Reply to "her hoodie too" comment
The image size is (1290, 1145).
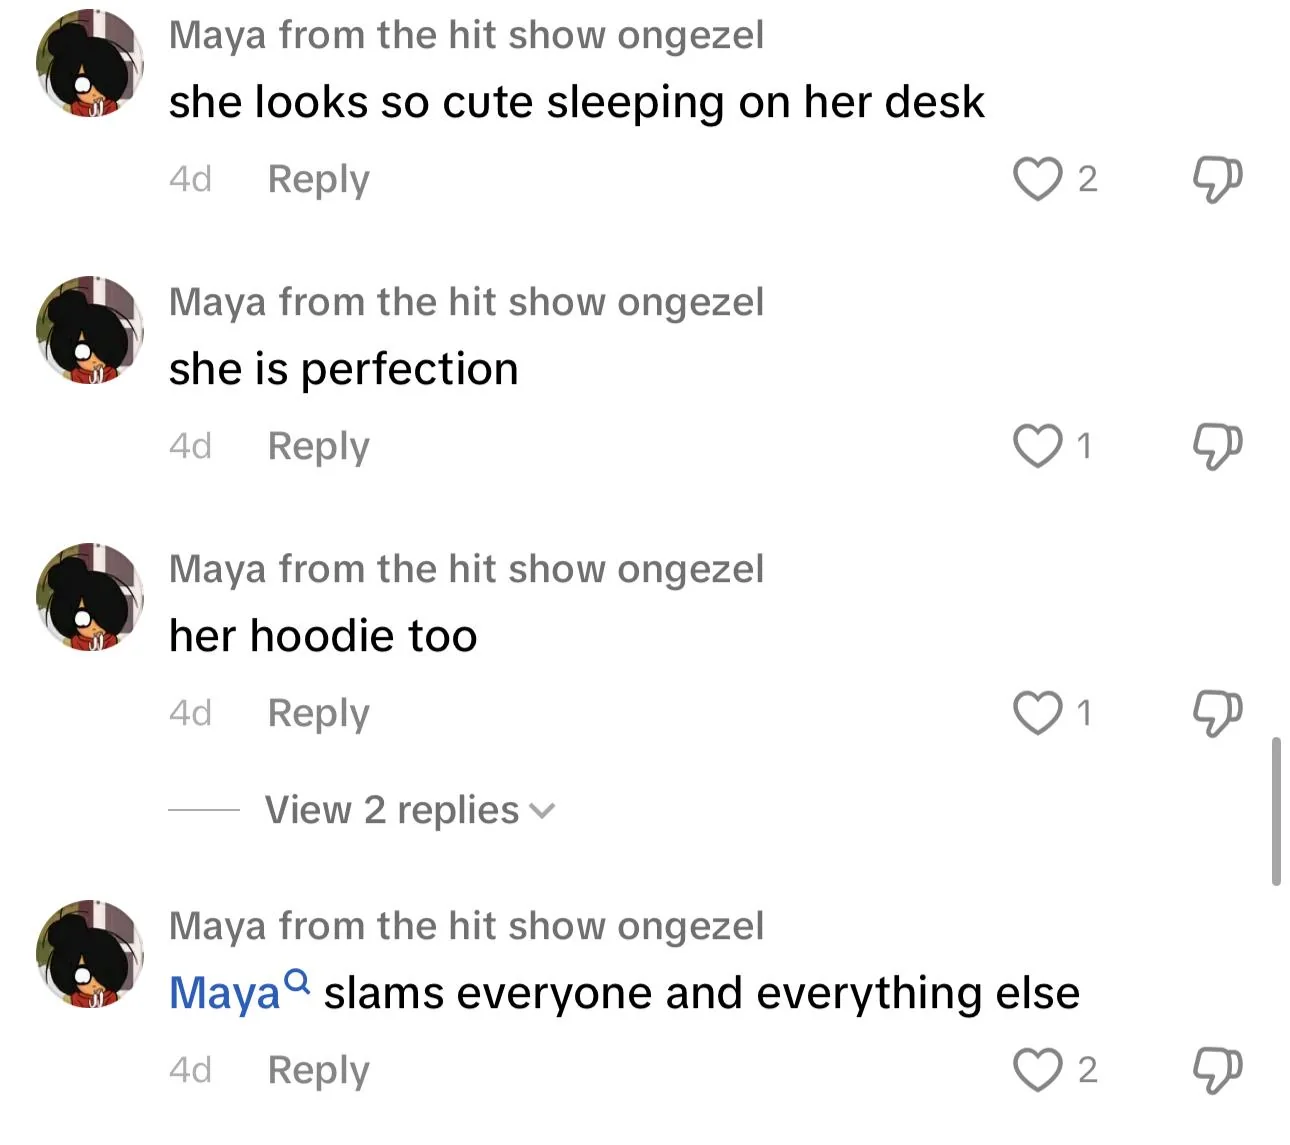pyautogui.click(x=318, y=713)
